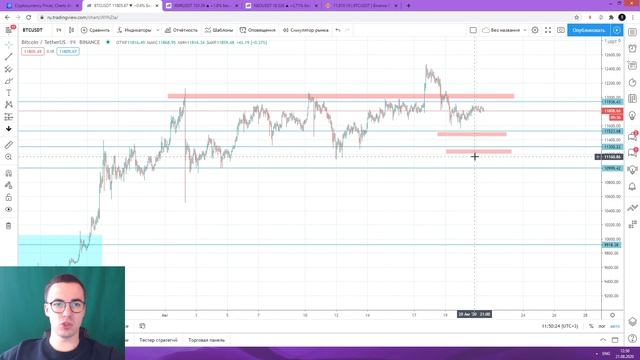Delete drawings with trash can icon

coord(9,226)
